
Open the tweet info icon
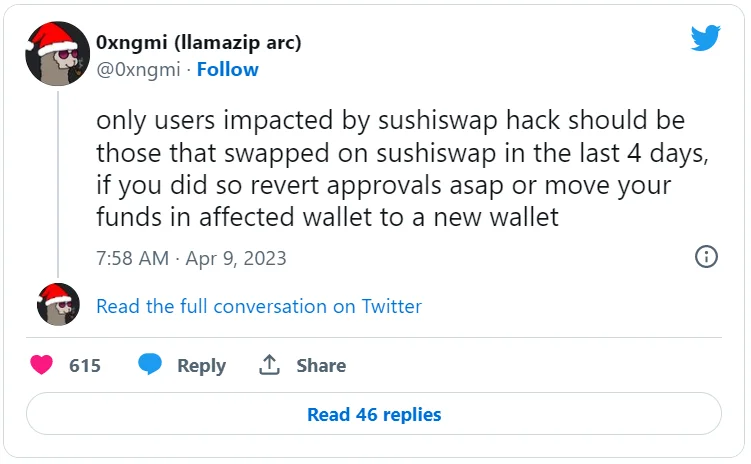point(706,257)
